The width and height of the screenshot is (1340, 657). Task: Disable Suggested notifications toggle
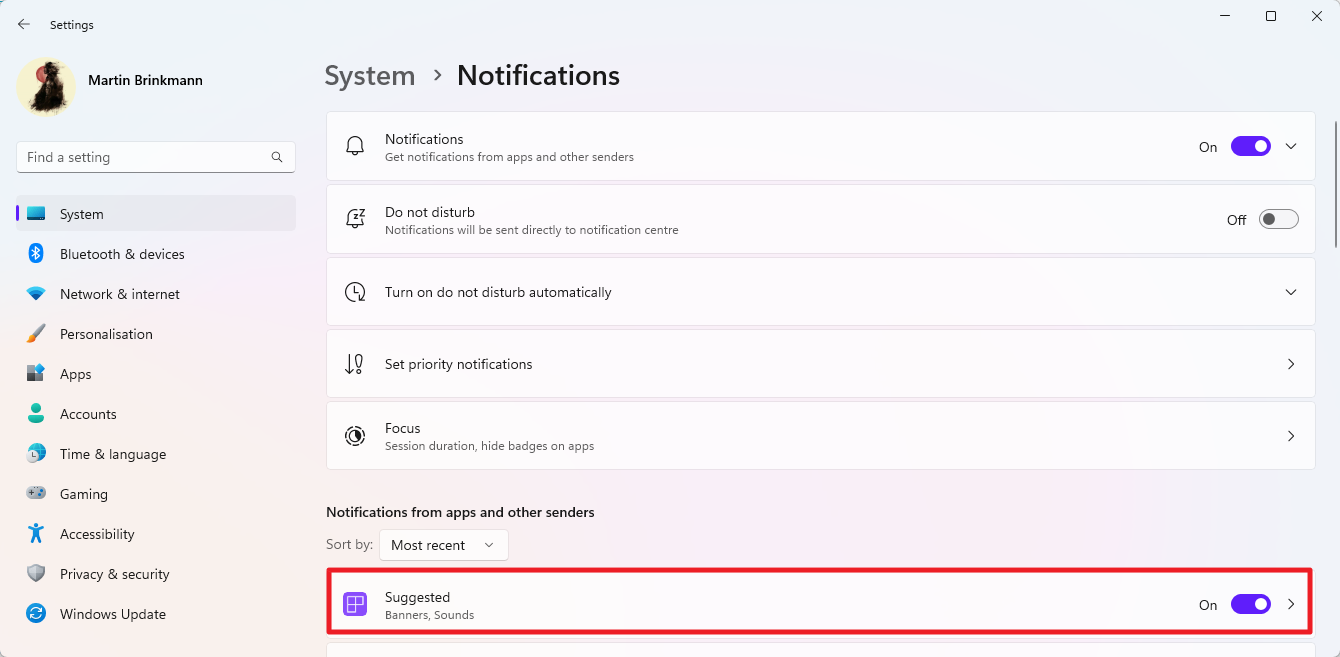[x=1250, y=604]
